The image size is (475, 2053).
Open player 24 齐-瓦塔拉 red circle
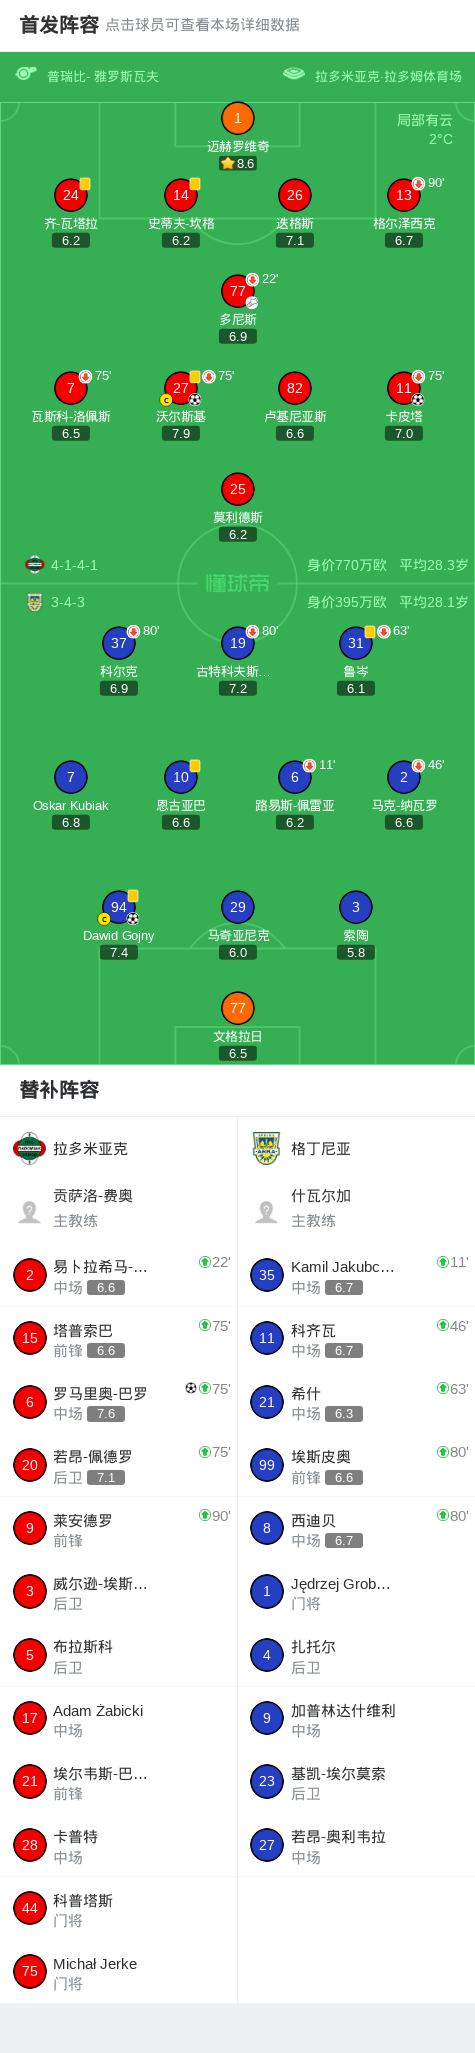(x=71, y=195)
